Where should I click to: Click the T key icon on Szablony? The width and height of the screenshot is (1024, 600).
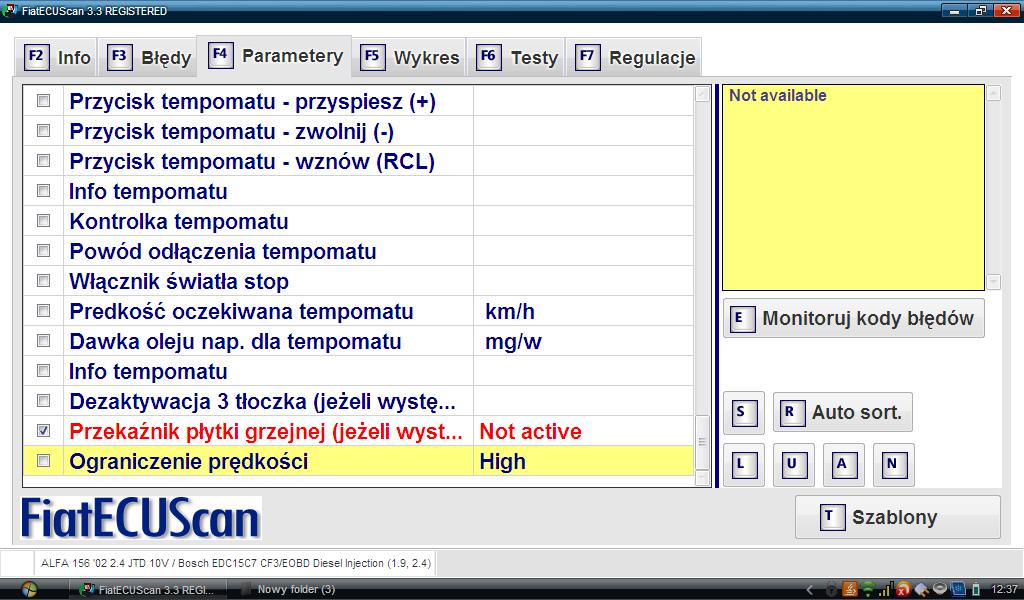click(832, 517)
